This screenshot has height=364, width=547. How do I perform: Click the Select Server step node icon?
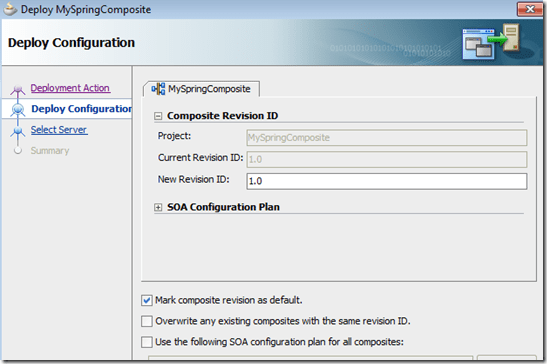click(18, 131)
